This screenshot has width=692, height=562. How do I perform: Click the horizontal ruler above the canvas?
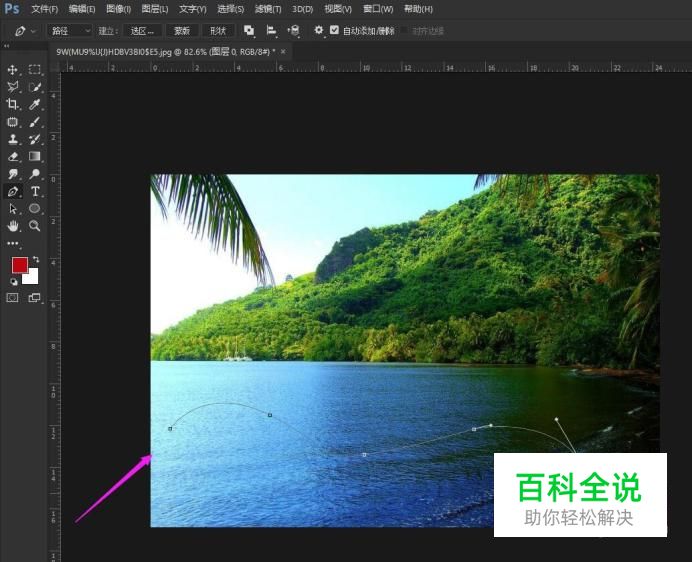pos(375,67)
